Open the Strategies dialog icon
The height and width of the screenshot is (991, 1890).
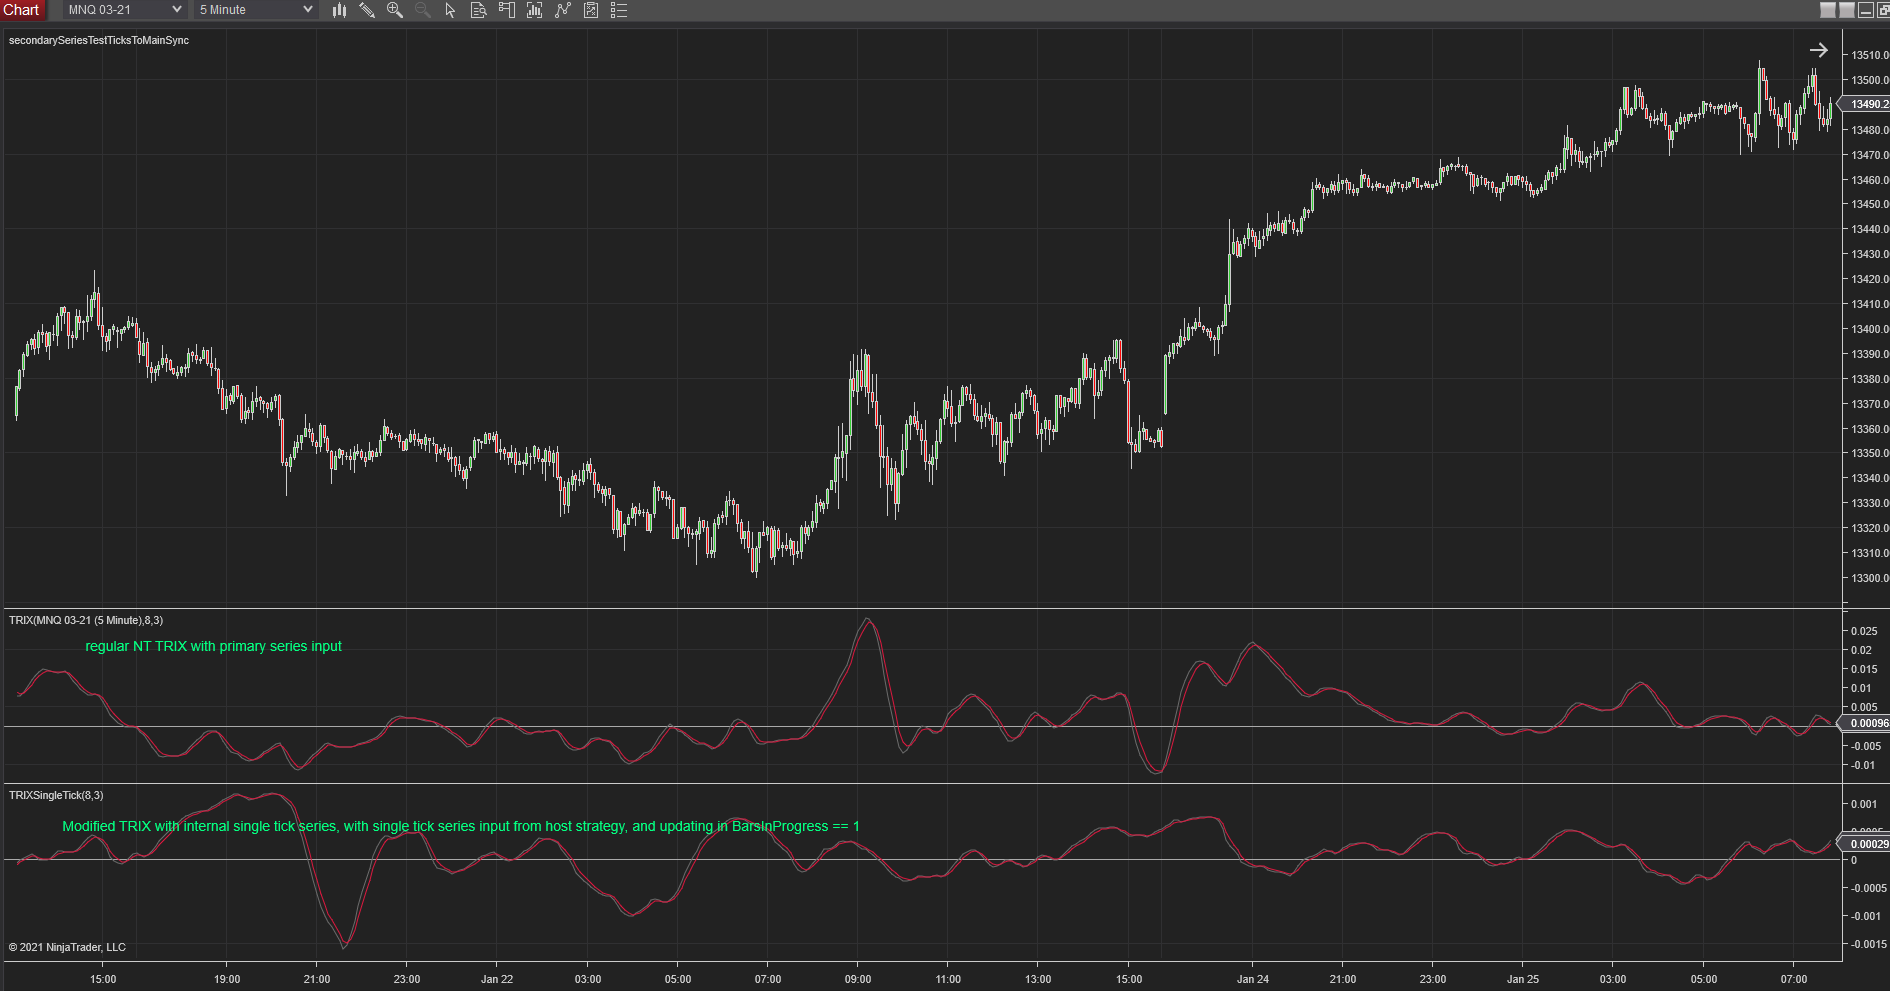coord(591,10)
